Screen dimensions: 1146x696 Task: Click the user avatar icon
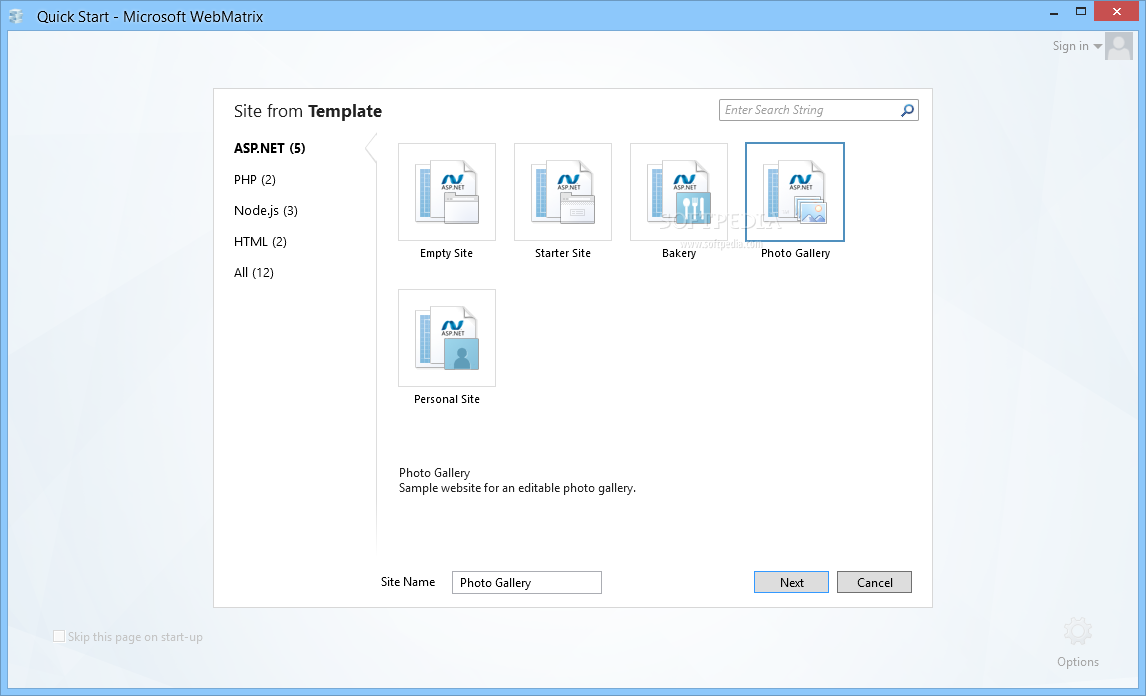[1118, 46]
